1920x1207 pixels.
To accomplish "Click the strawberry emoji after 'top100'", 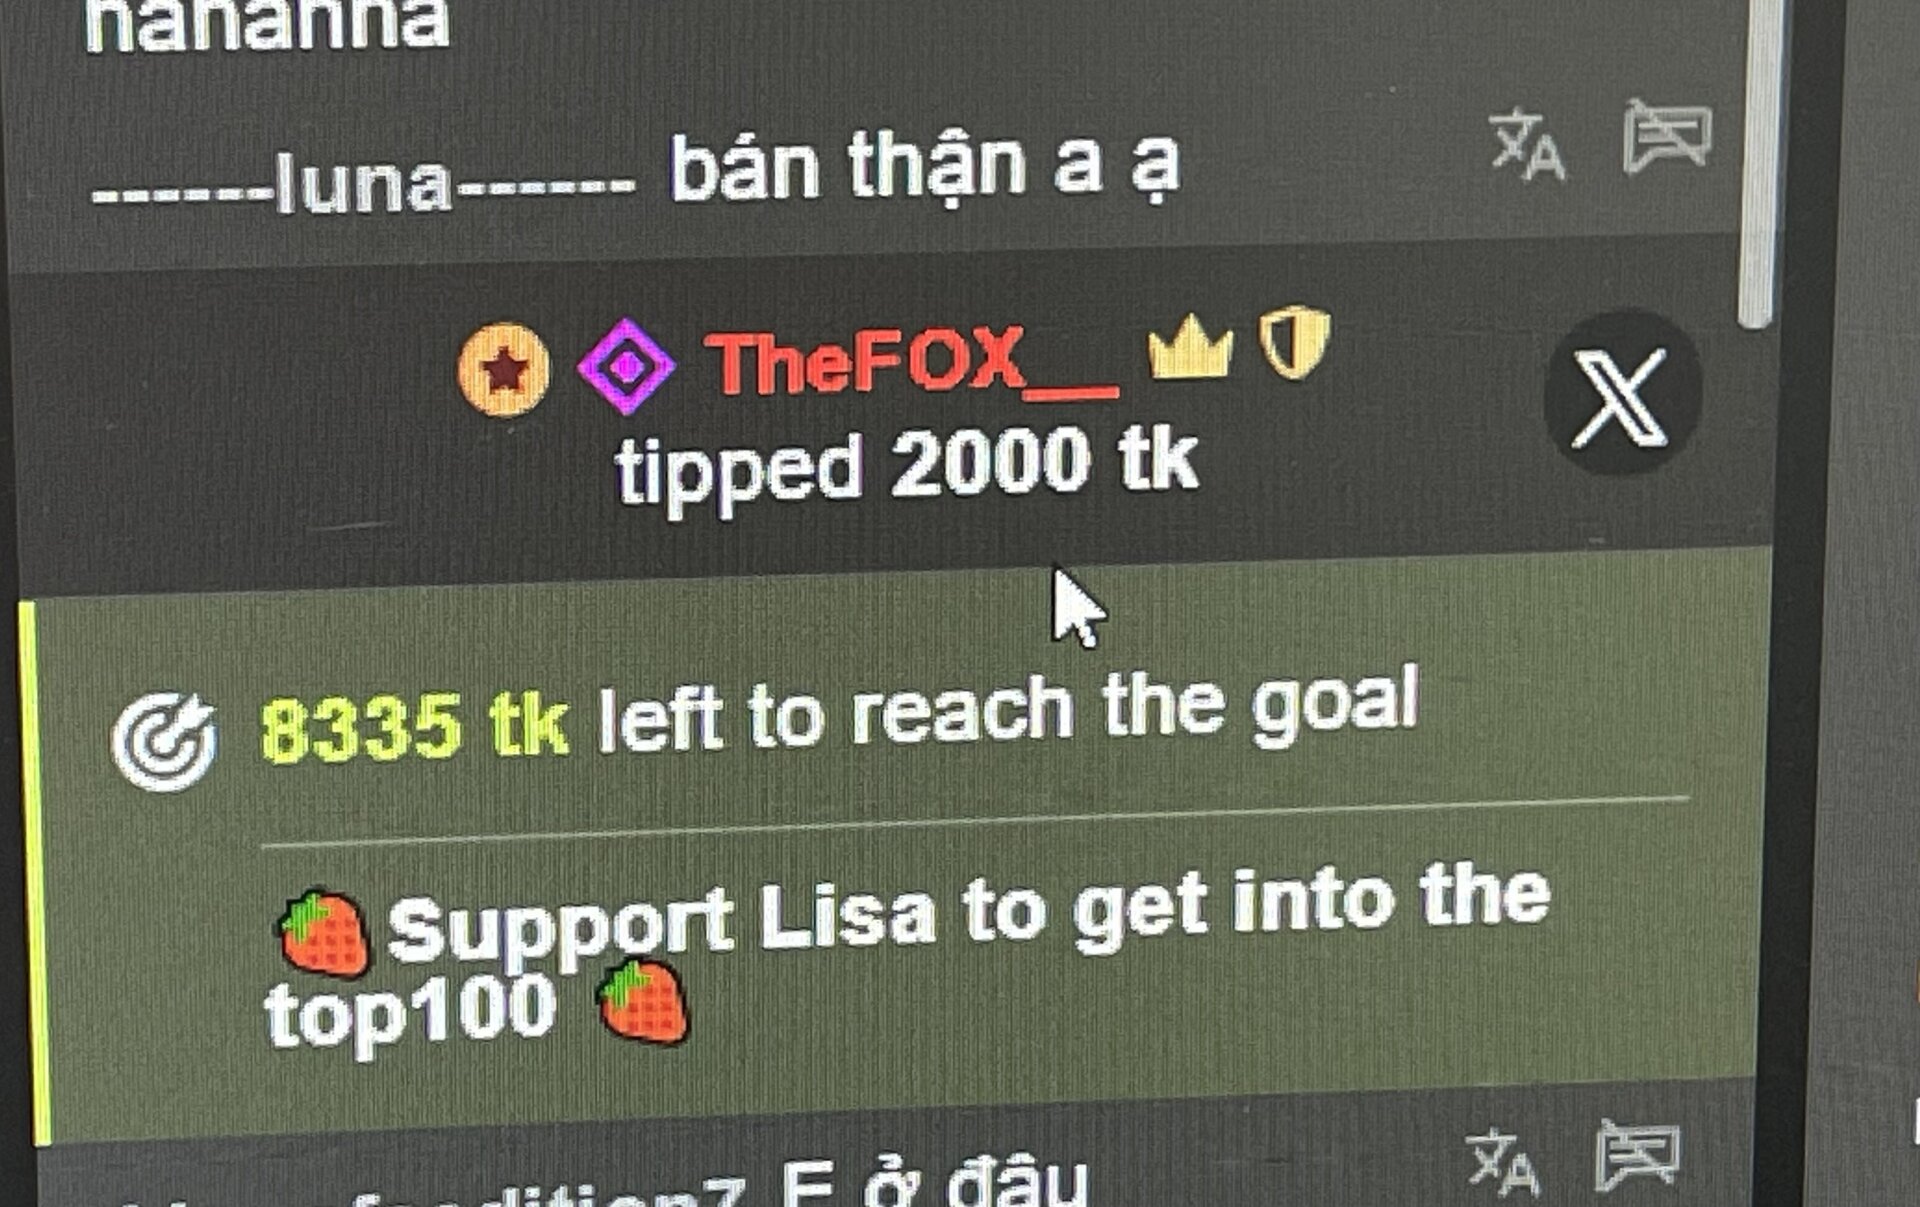I will [x=642, y=1002].
